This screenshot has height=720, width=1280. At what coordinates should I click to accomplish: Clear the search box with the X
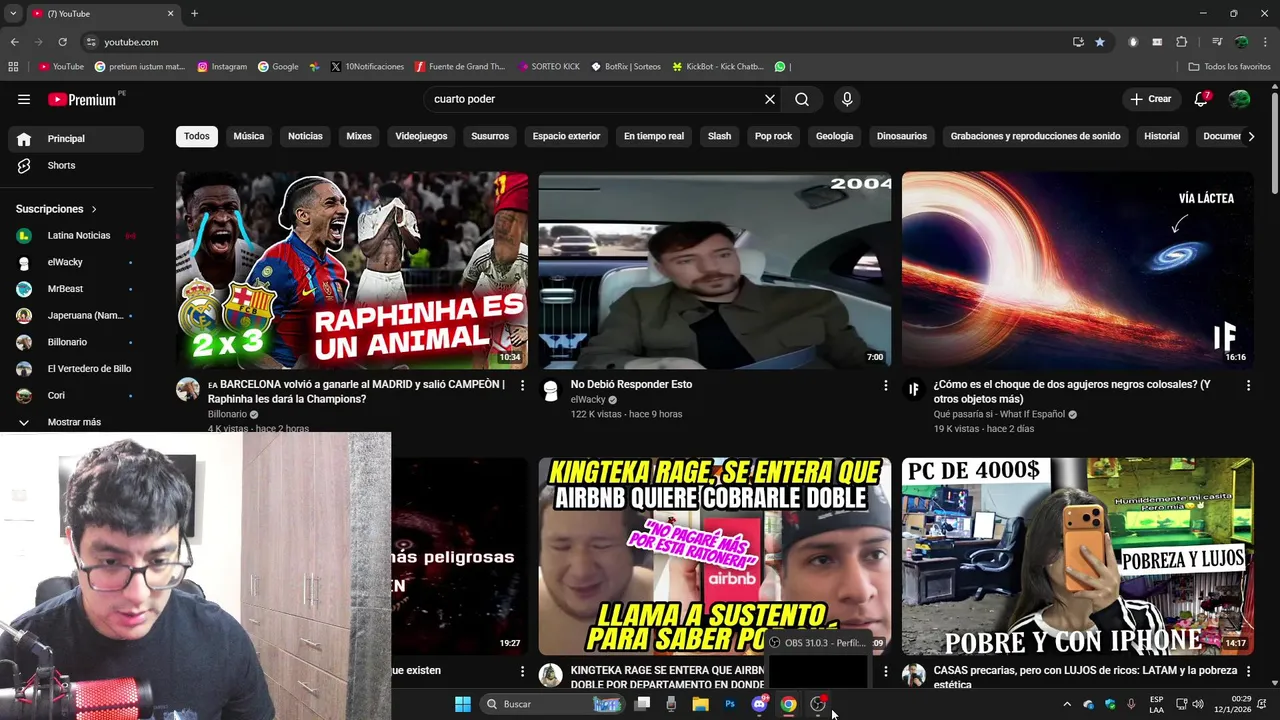click(x=770, y=99)
